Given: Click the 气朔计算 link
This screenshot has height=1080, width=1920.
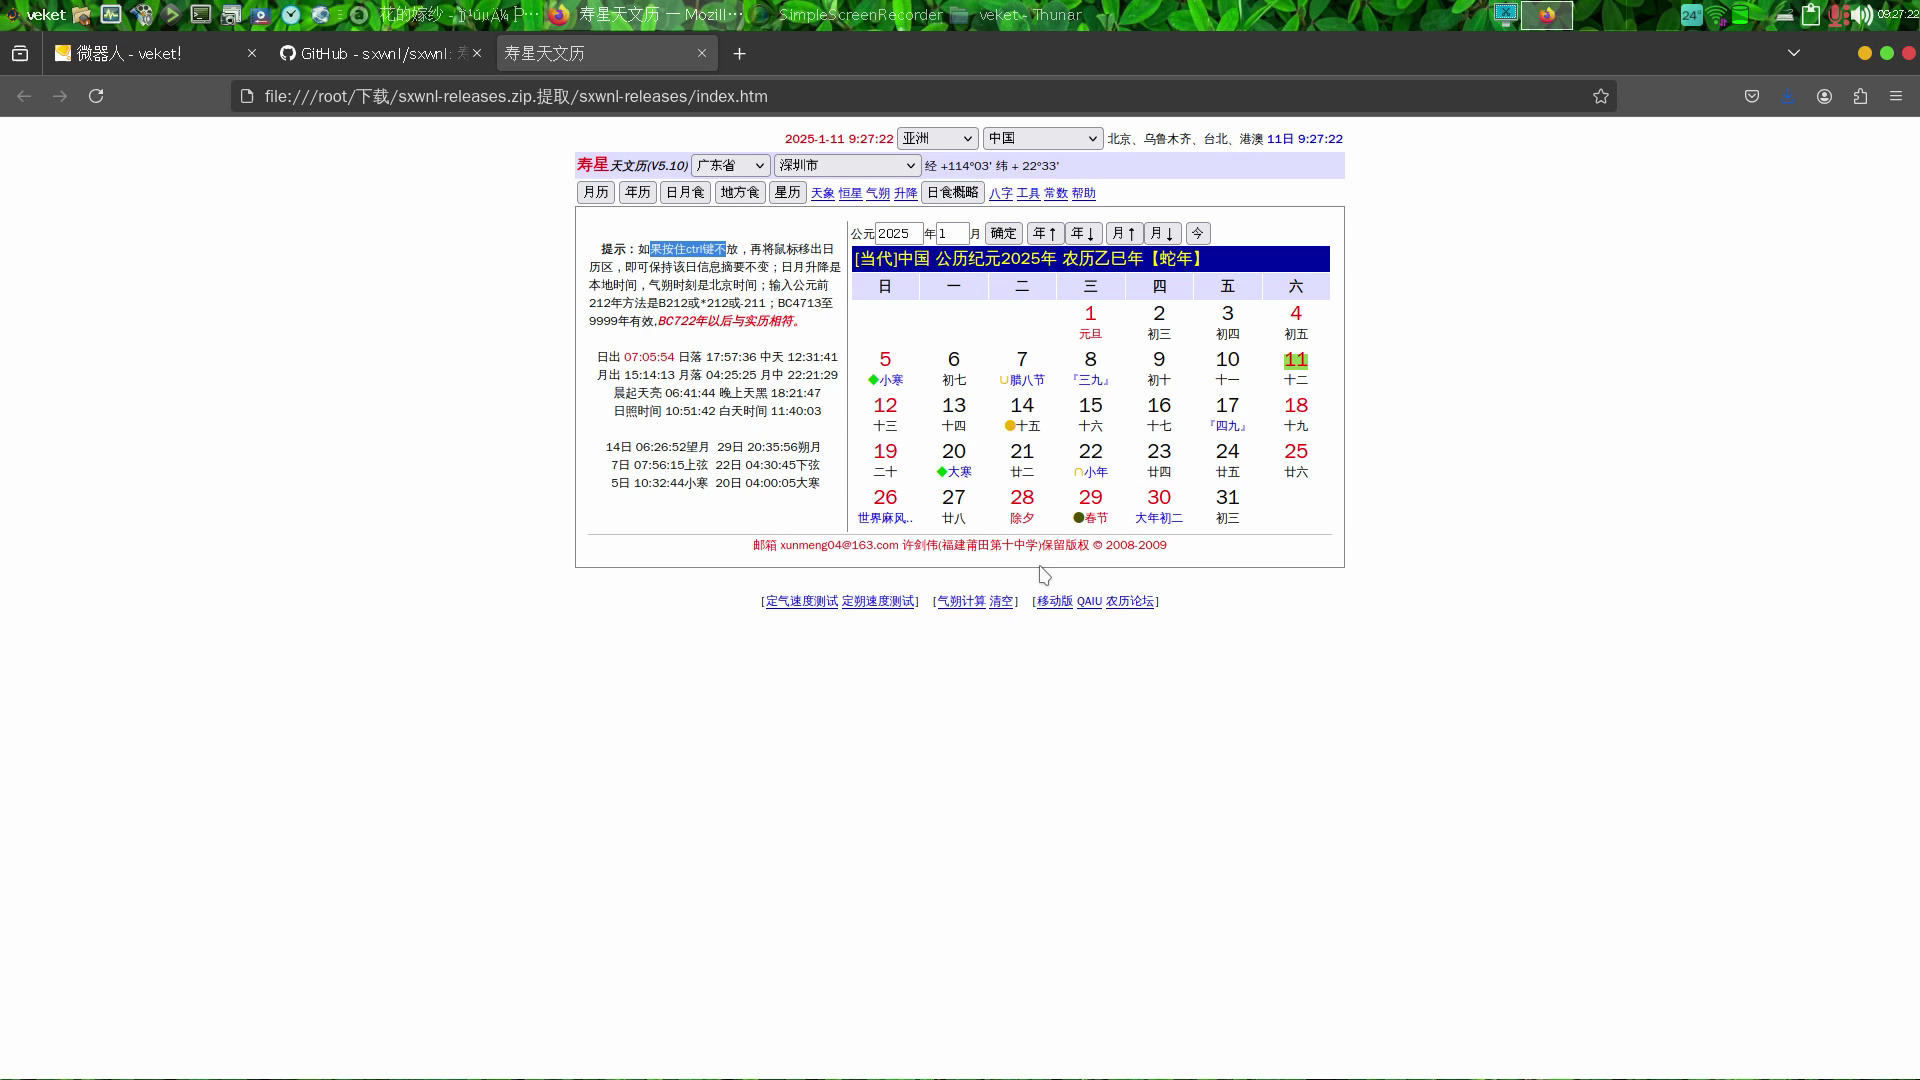Looking at the screenshot, I should (961, 601).
